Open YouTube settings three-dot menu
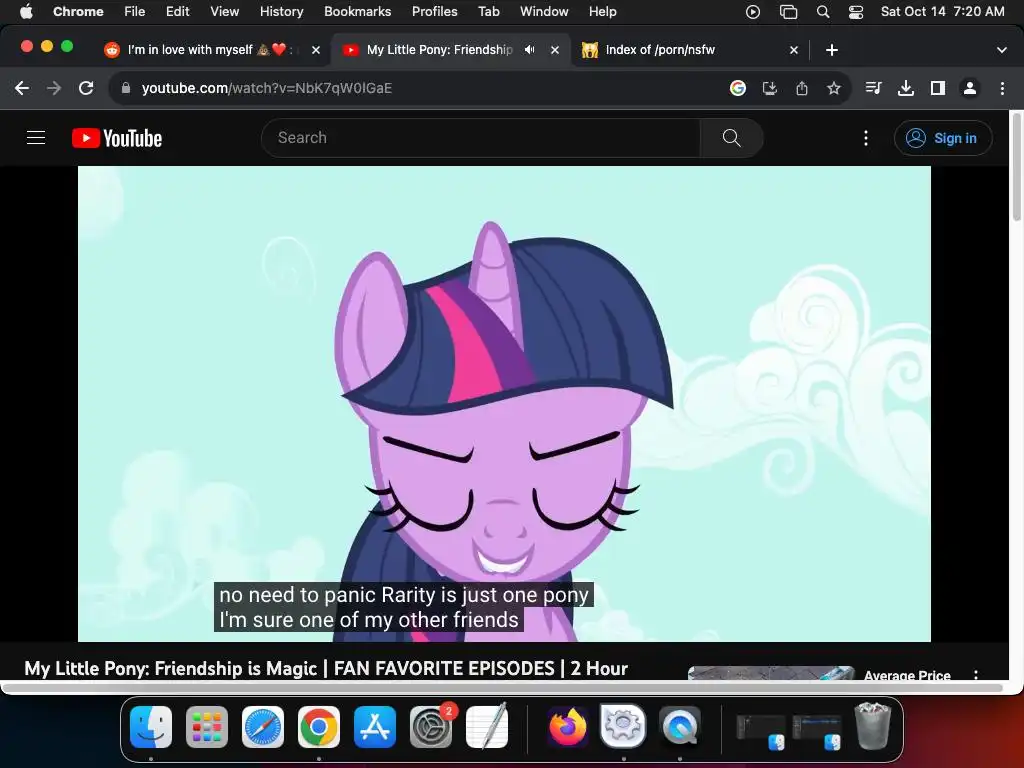1024x768 pixels. [866, 138]
